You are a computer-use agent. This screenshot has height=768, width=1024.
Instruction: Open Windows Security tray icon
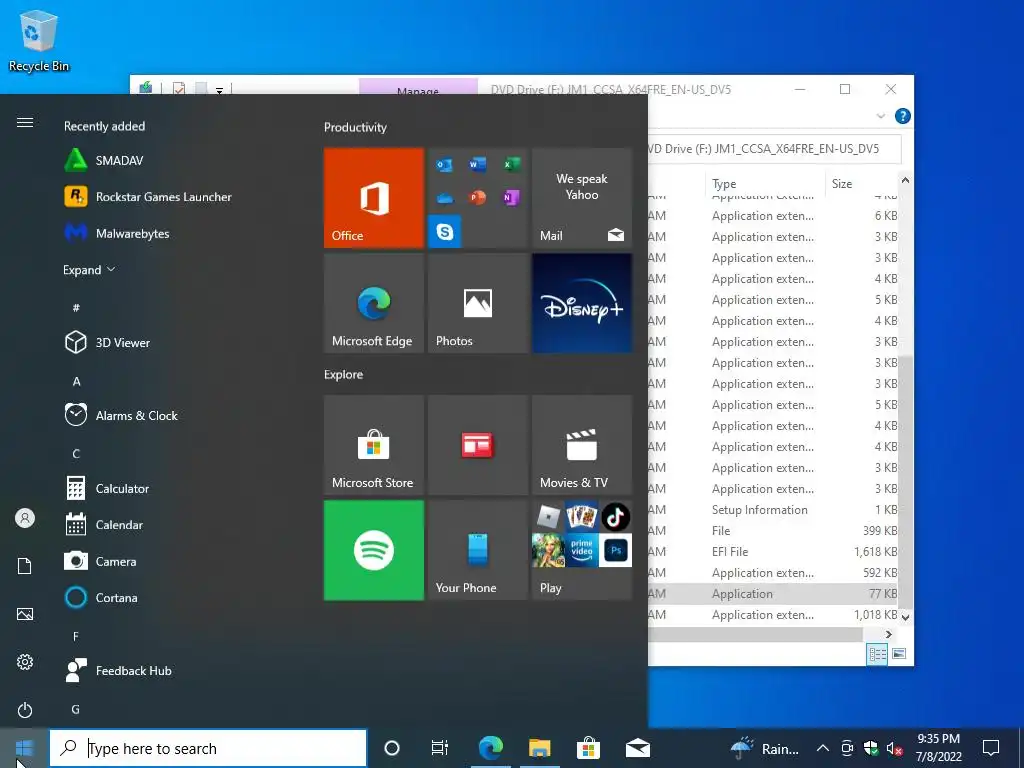click(871, 748)
